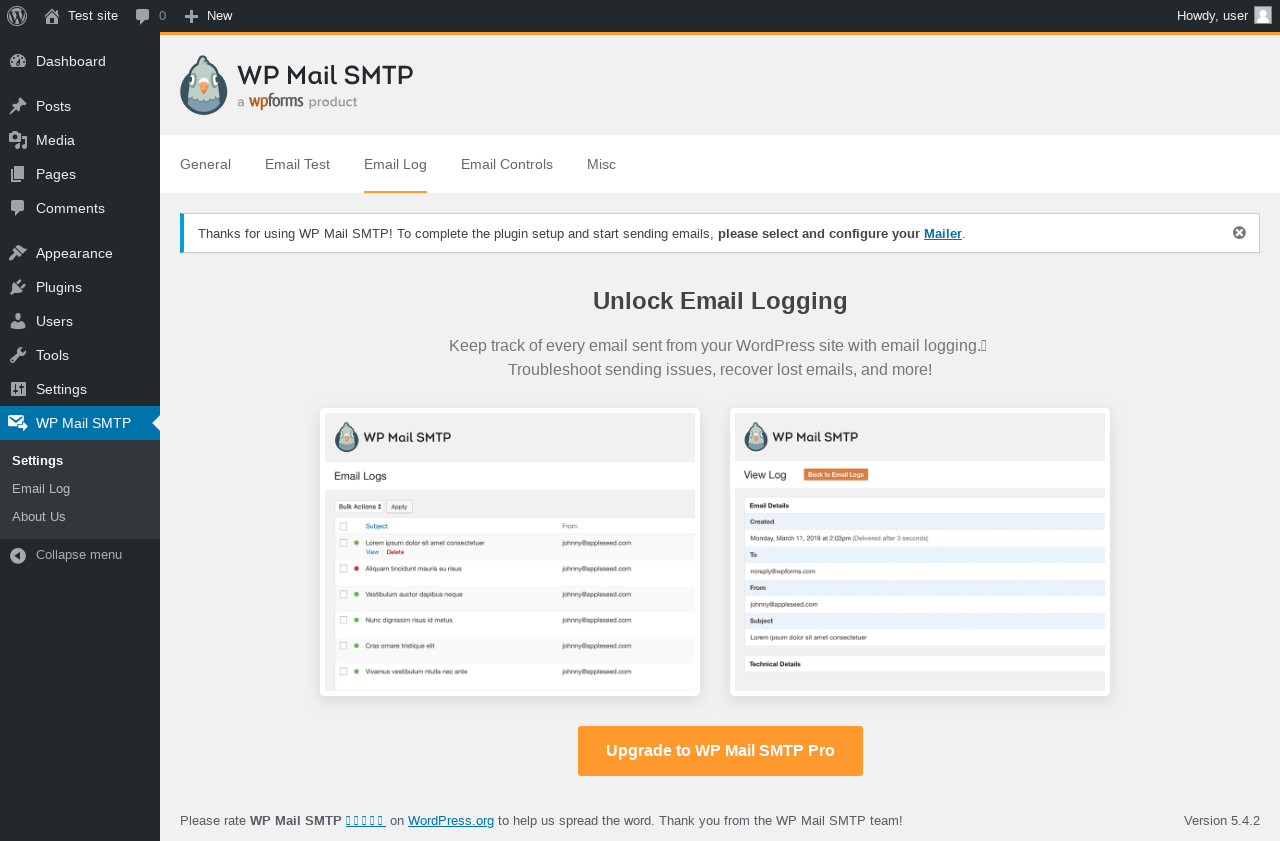This screenshot has width=1280, height=841.
Task: Open About Us submenu item
Action: (39, 516)
